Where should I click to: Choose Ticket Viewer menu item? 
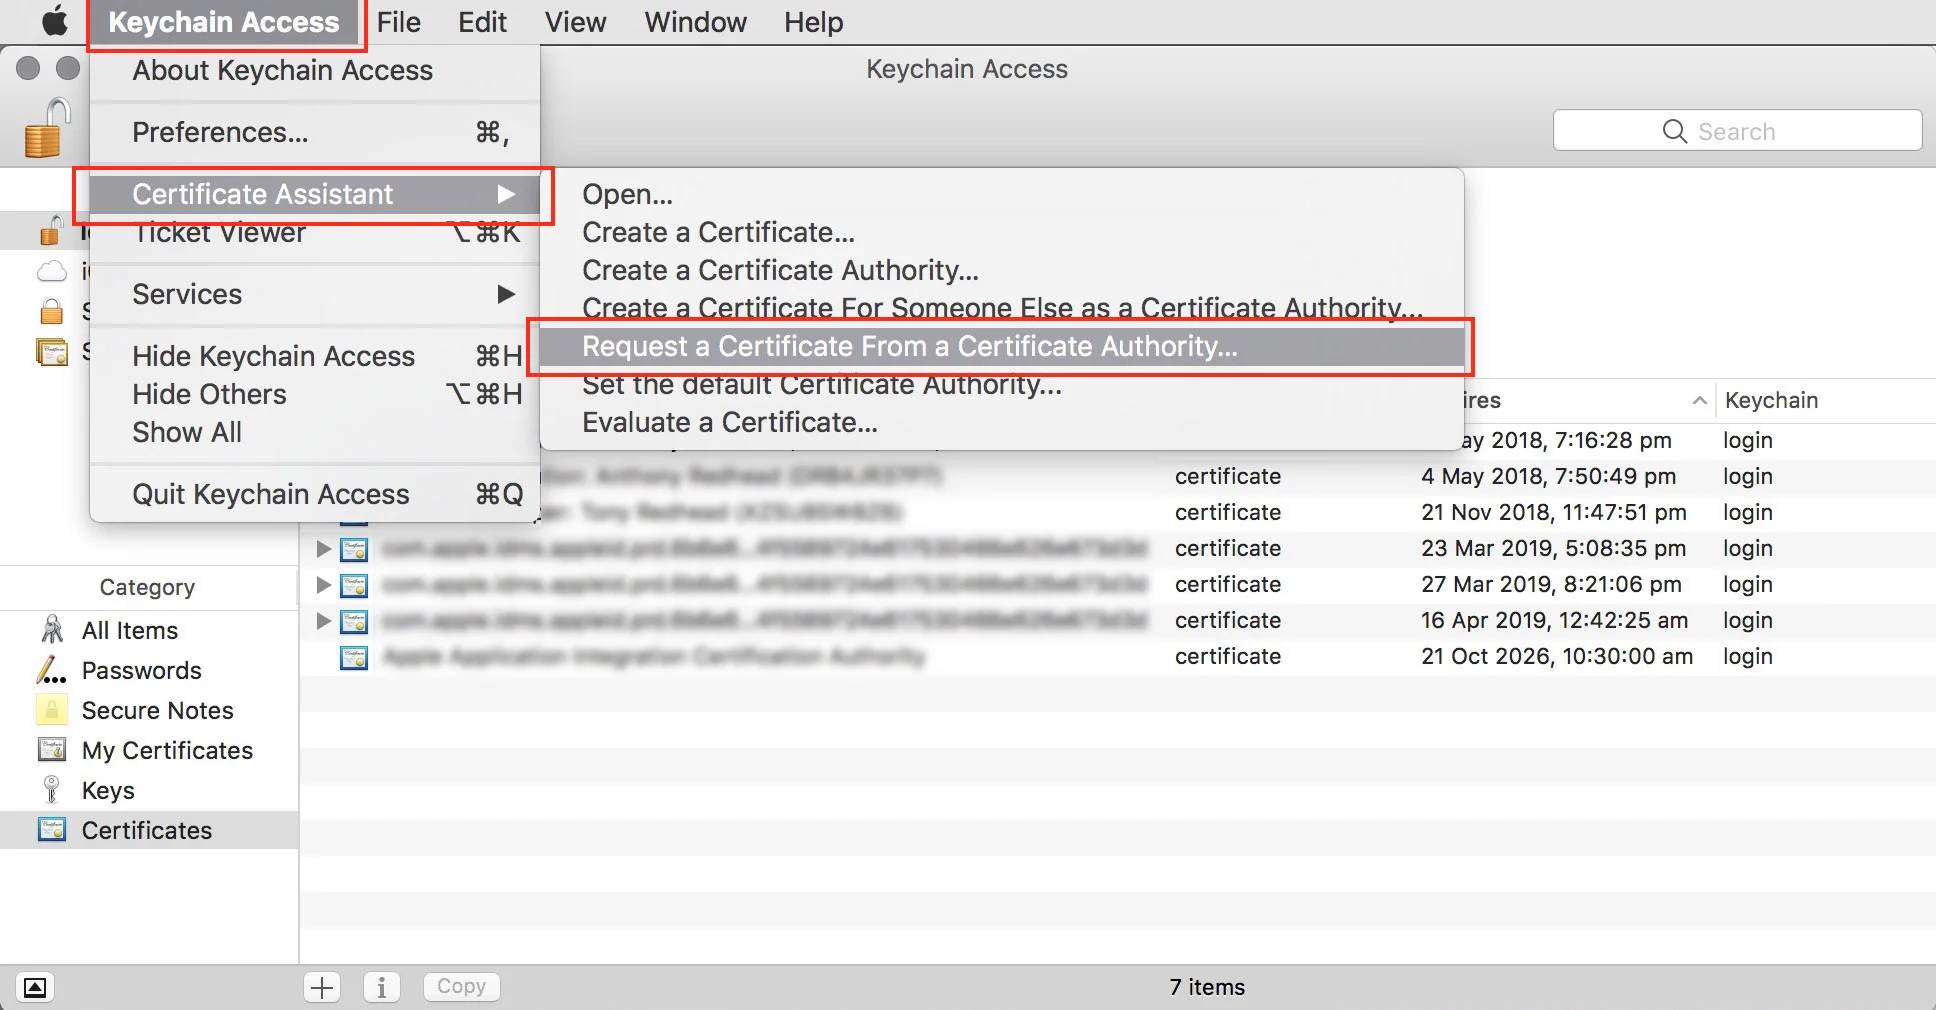pyautogui.click(x=315, y=233)
